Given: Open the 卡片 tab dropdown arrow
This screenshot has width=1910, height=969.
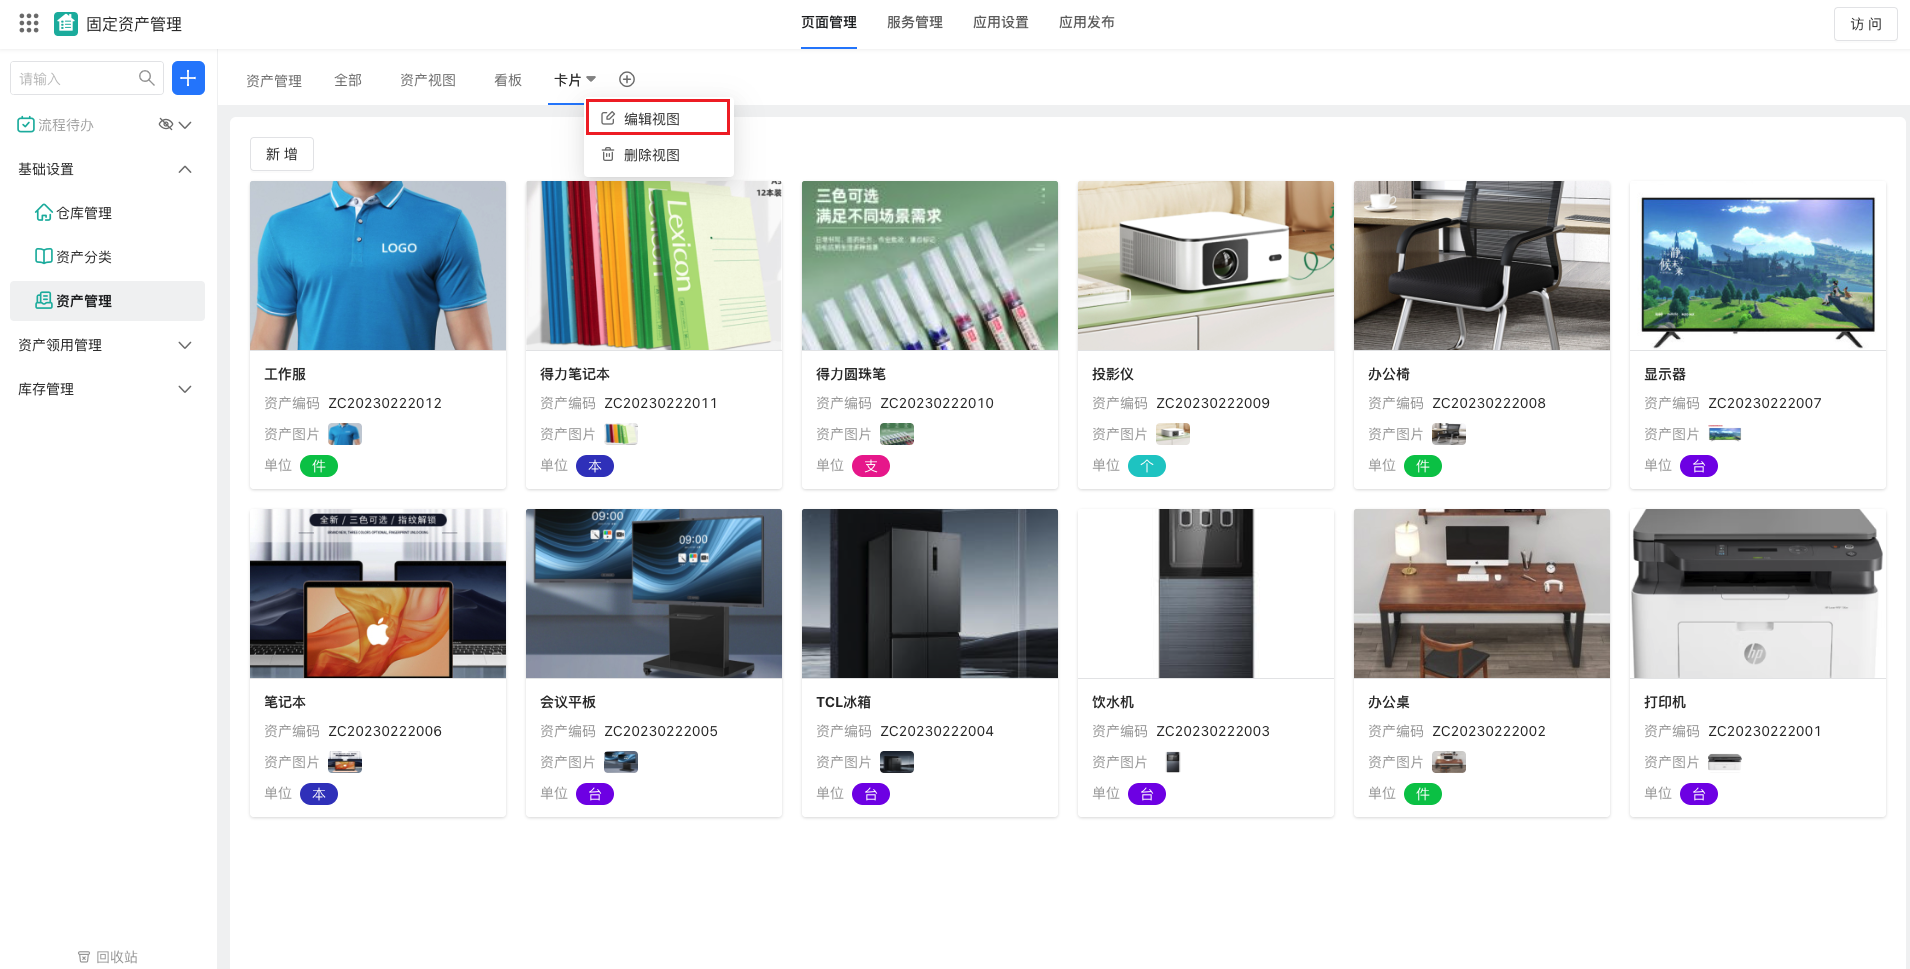Looking at the screenshot, I should click(x=592, y=79).
